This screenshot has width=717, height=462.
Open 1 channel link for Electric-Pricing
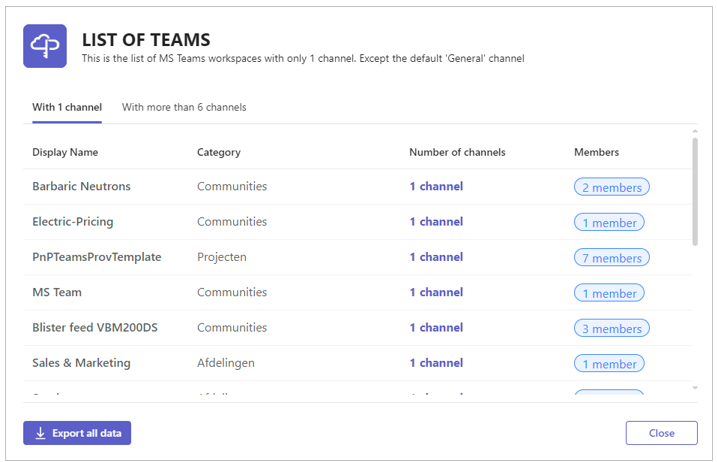pyautogui.click(x=436, y=221)
